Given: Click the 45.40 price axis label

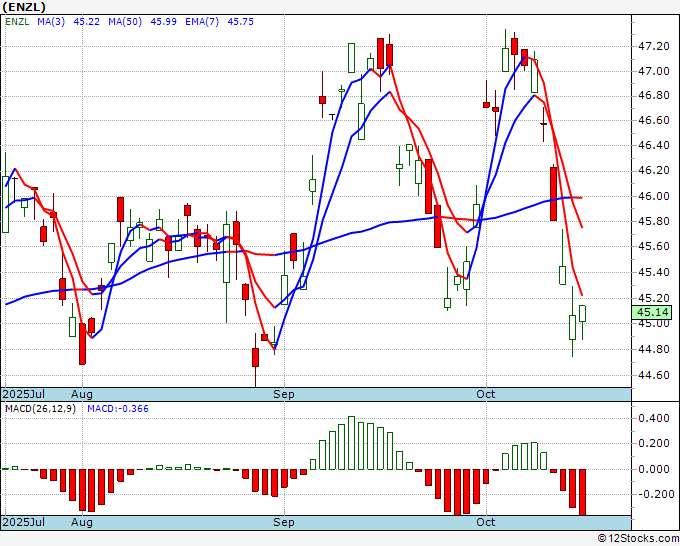Looking at the screenshot, I should [654, 272].
